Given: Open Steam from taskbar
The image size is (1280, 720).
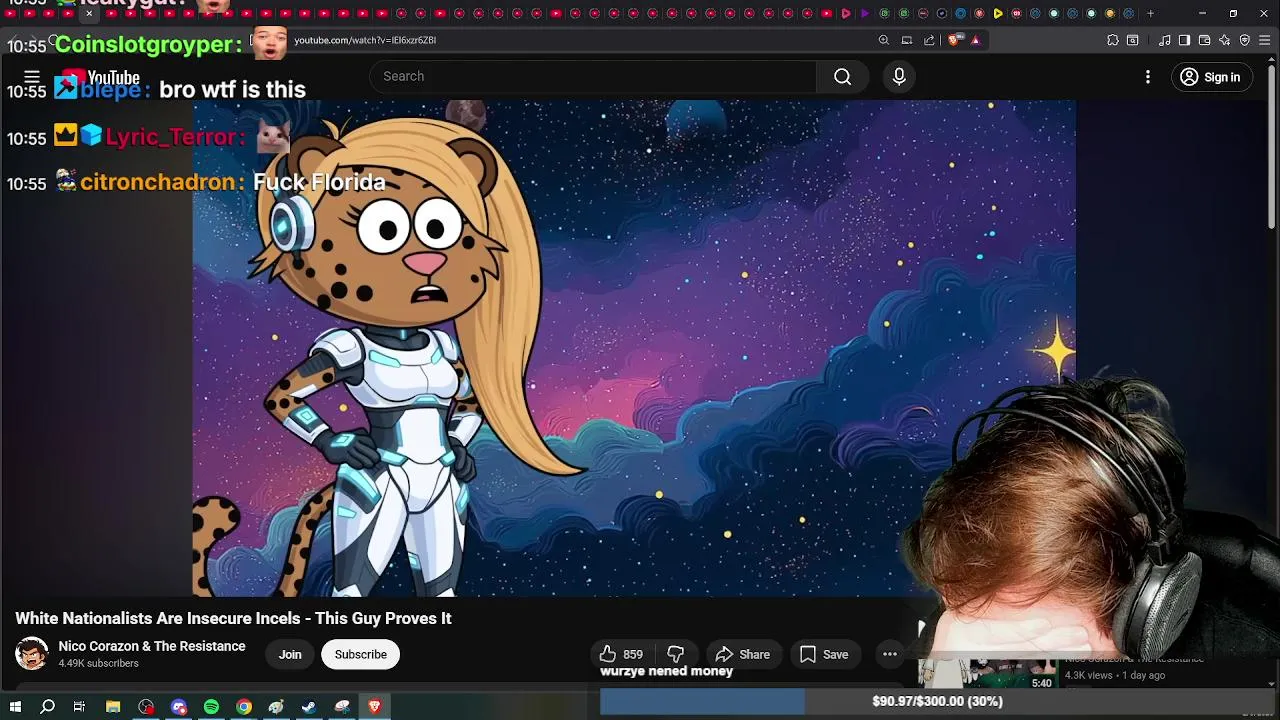Looking at the screenshot, I should (309, 707).
